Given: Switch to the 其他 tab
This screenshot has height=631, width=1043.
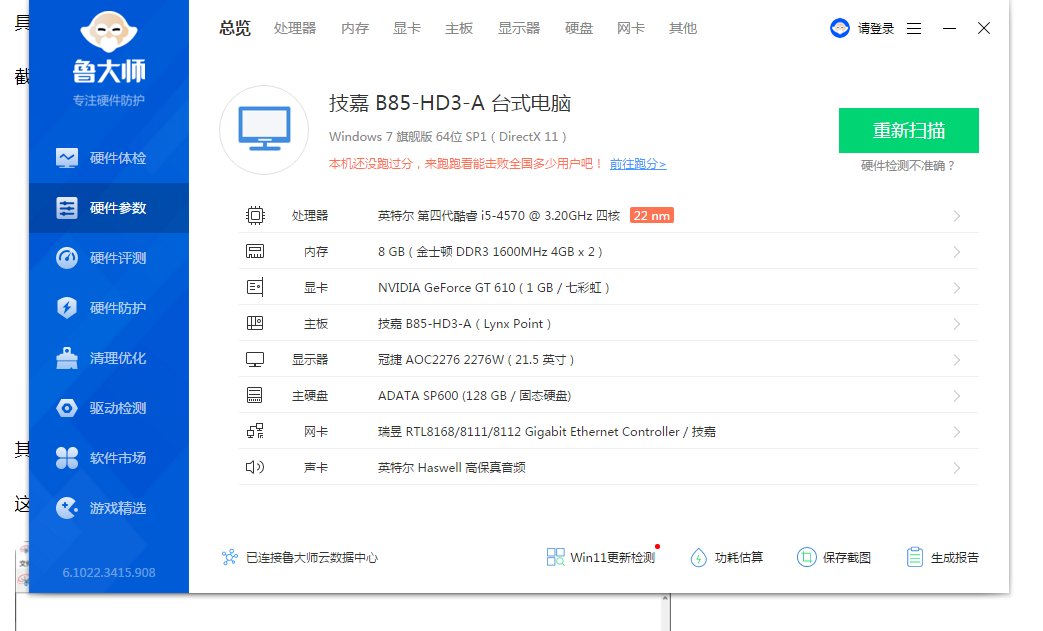Looking at the screenshot, I should coord(682,28).
